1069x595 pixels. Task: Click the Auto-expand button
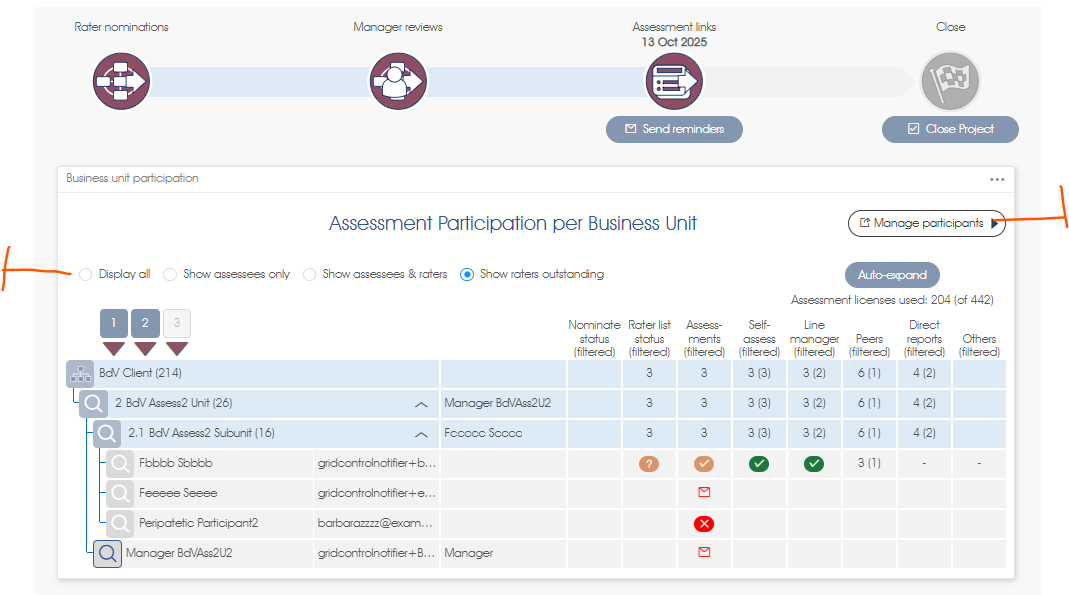click(892, 275)
